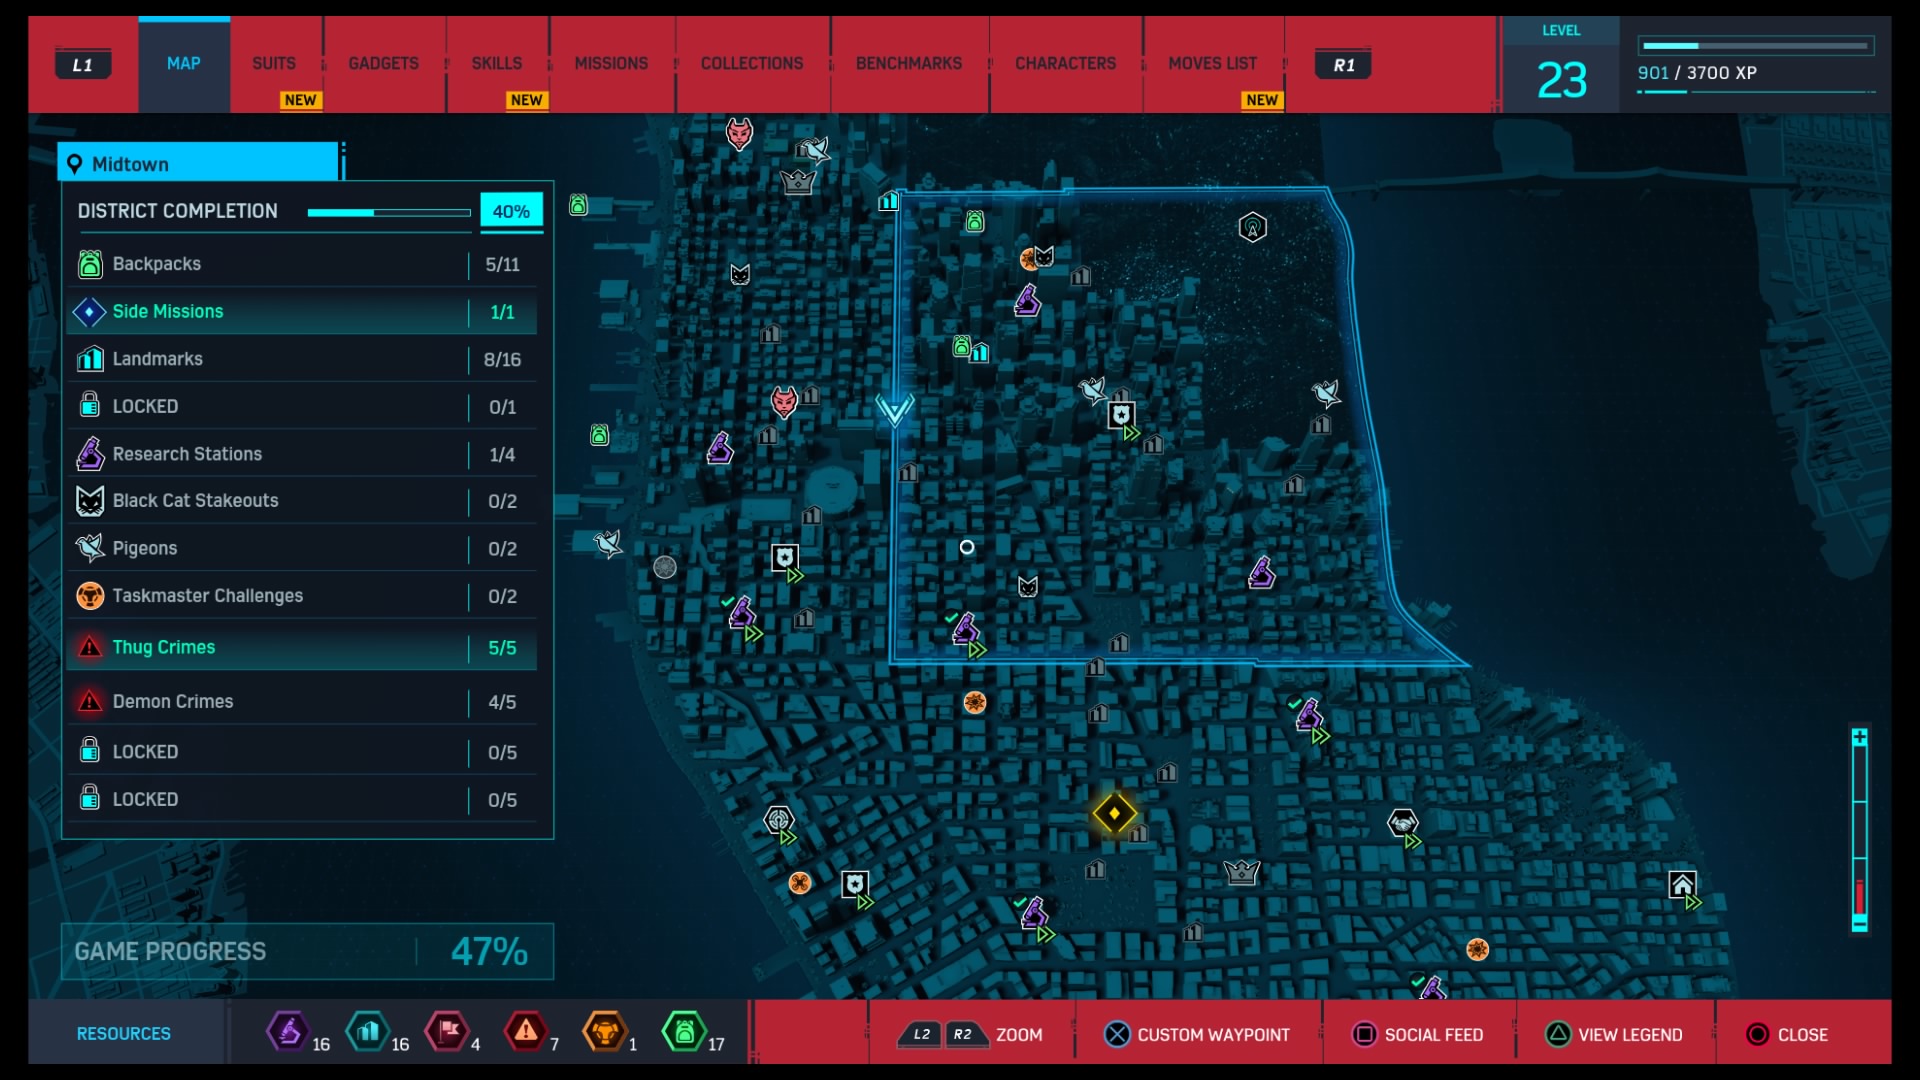The image size is (1920, 1080).
Task: Select the target circle marker lower left
Action: pyautogui.click(x=779, y=820)
